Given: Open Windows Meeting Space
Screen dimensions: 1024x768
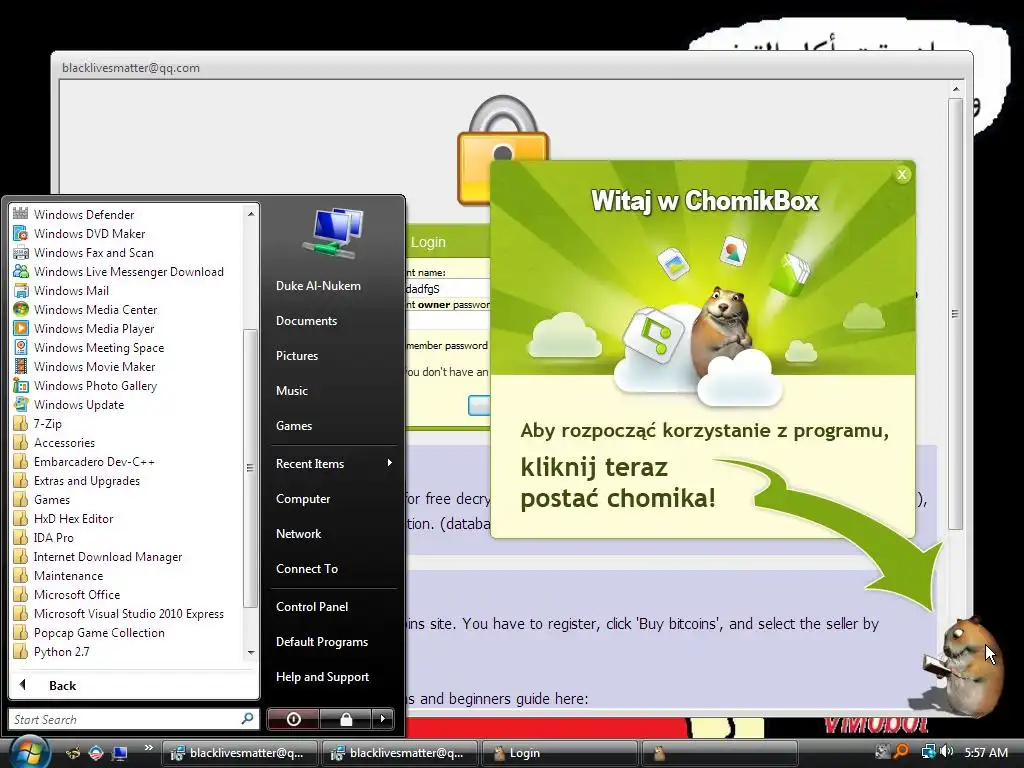Looking at the screenshot, I should [99, 347].
